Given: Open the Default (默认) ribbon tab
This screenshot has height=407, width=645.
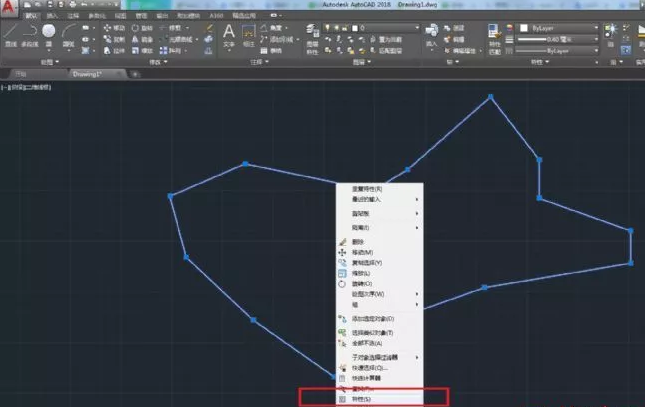Looking at the screenshot, I should click(x=31, y=16).
